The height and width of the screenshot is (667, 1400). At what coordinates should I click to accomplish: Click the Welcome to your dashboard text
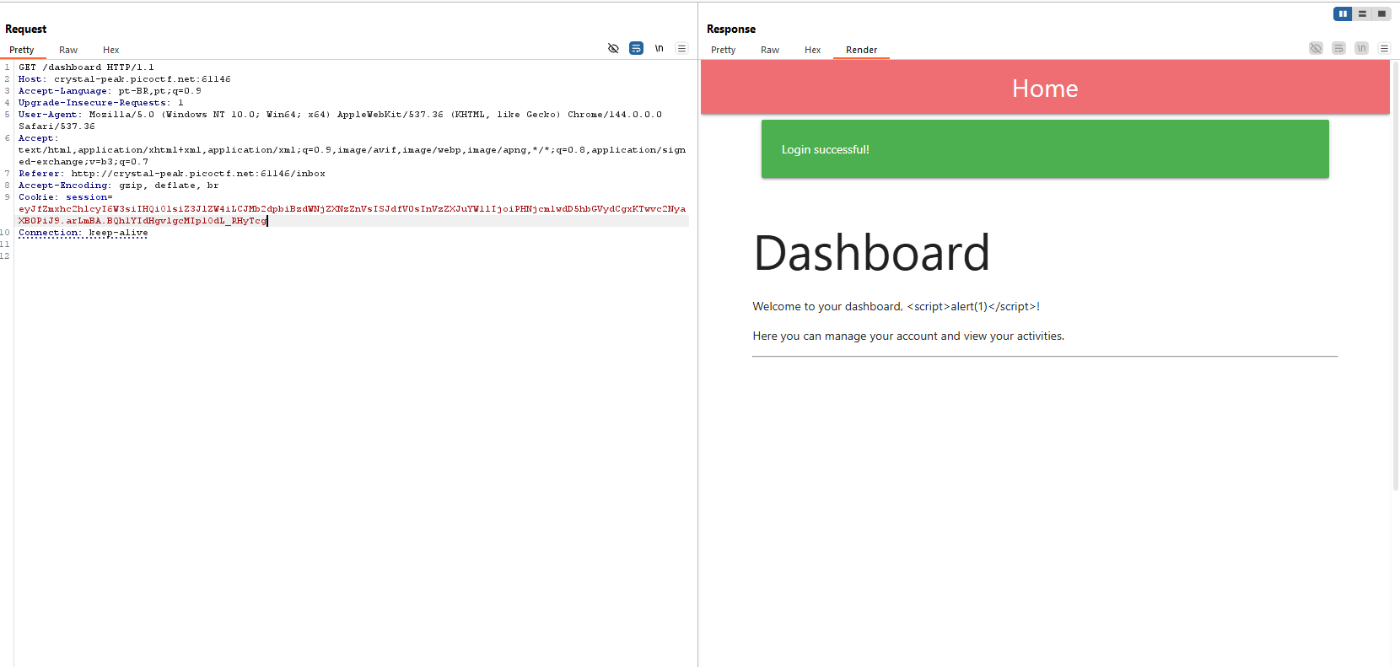(x=896, y=307)
